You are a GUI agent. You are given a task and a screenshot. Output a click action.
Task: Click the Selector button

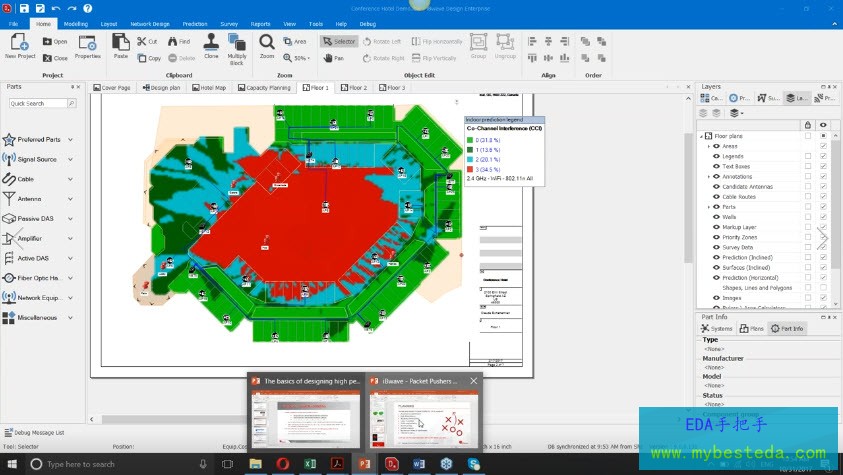coord(339,42)
